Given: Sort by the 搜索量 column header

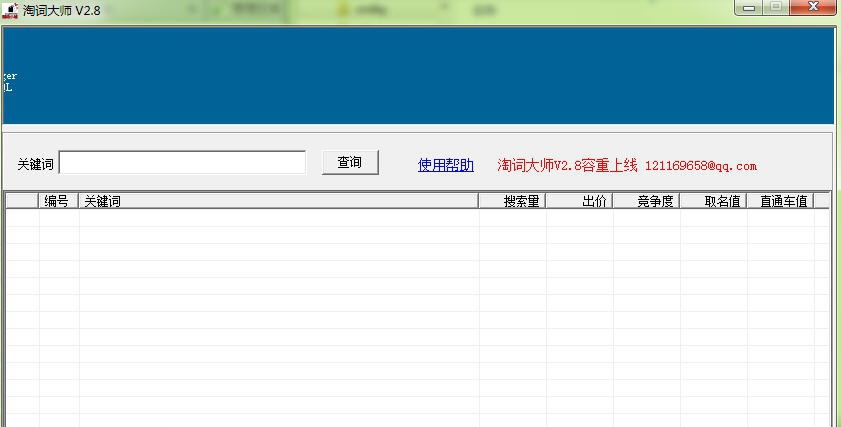Looking at the screenshot, I should point(512,201).
